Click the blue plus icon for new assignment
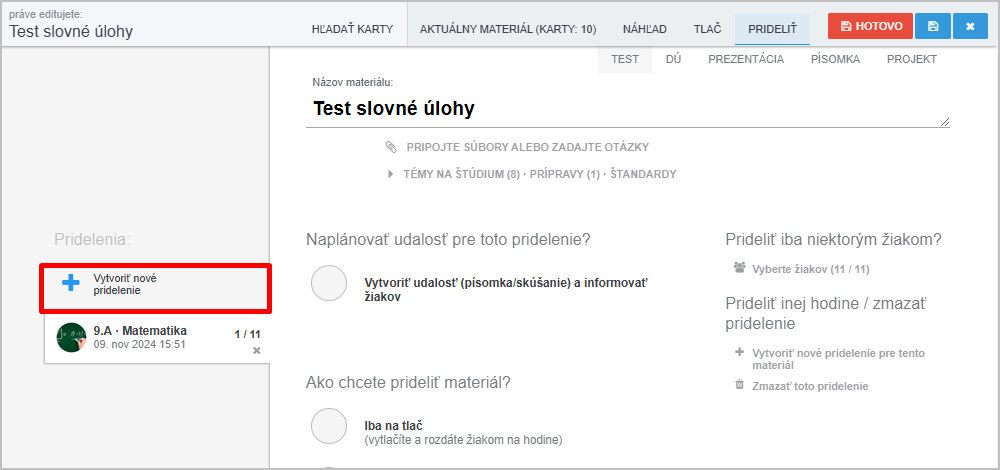Viewport: 1000px width, 470px height. click(71, 283)
